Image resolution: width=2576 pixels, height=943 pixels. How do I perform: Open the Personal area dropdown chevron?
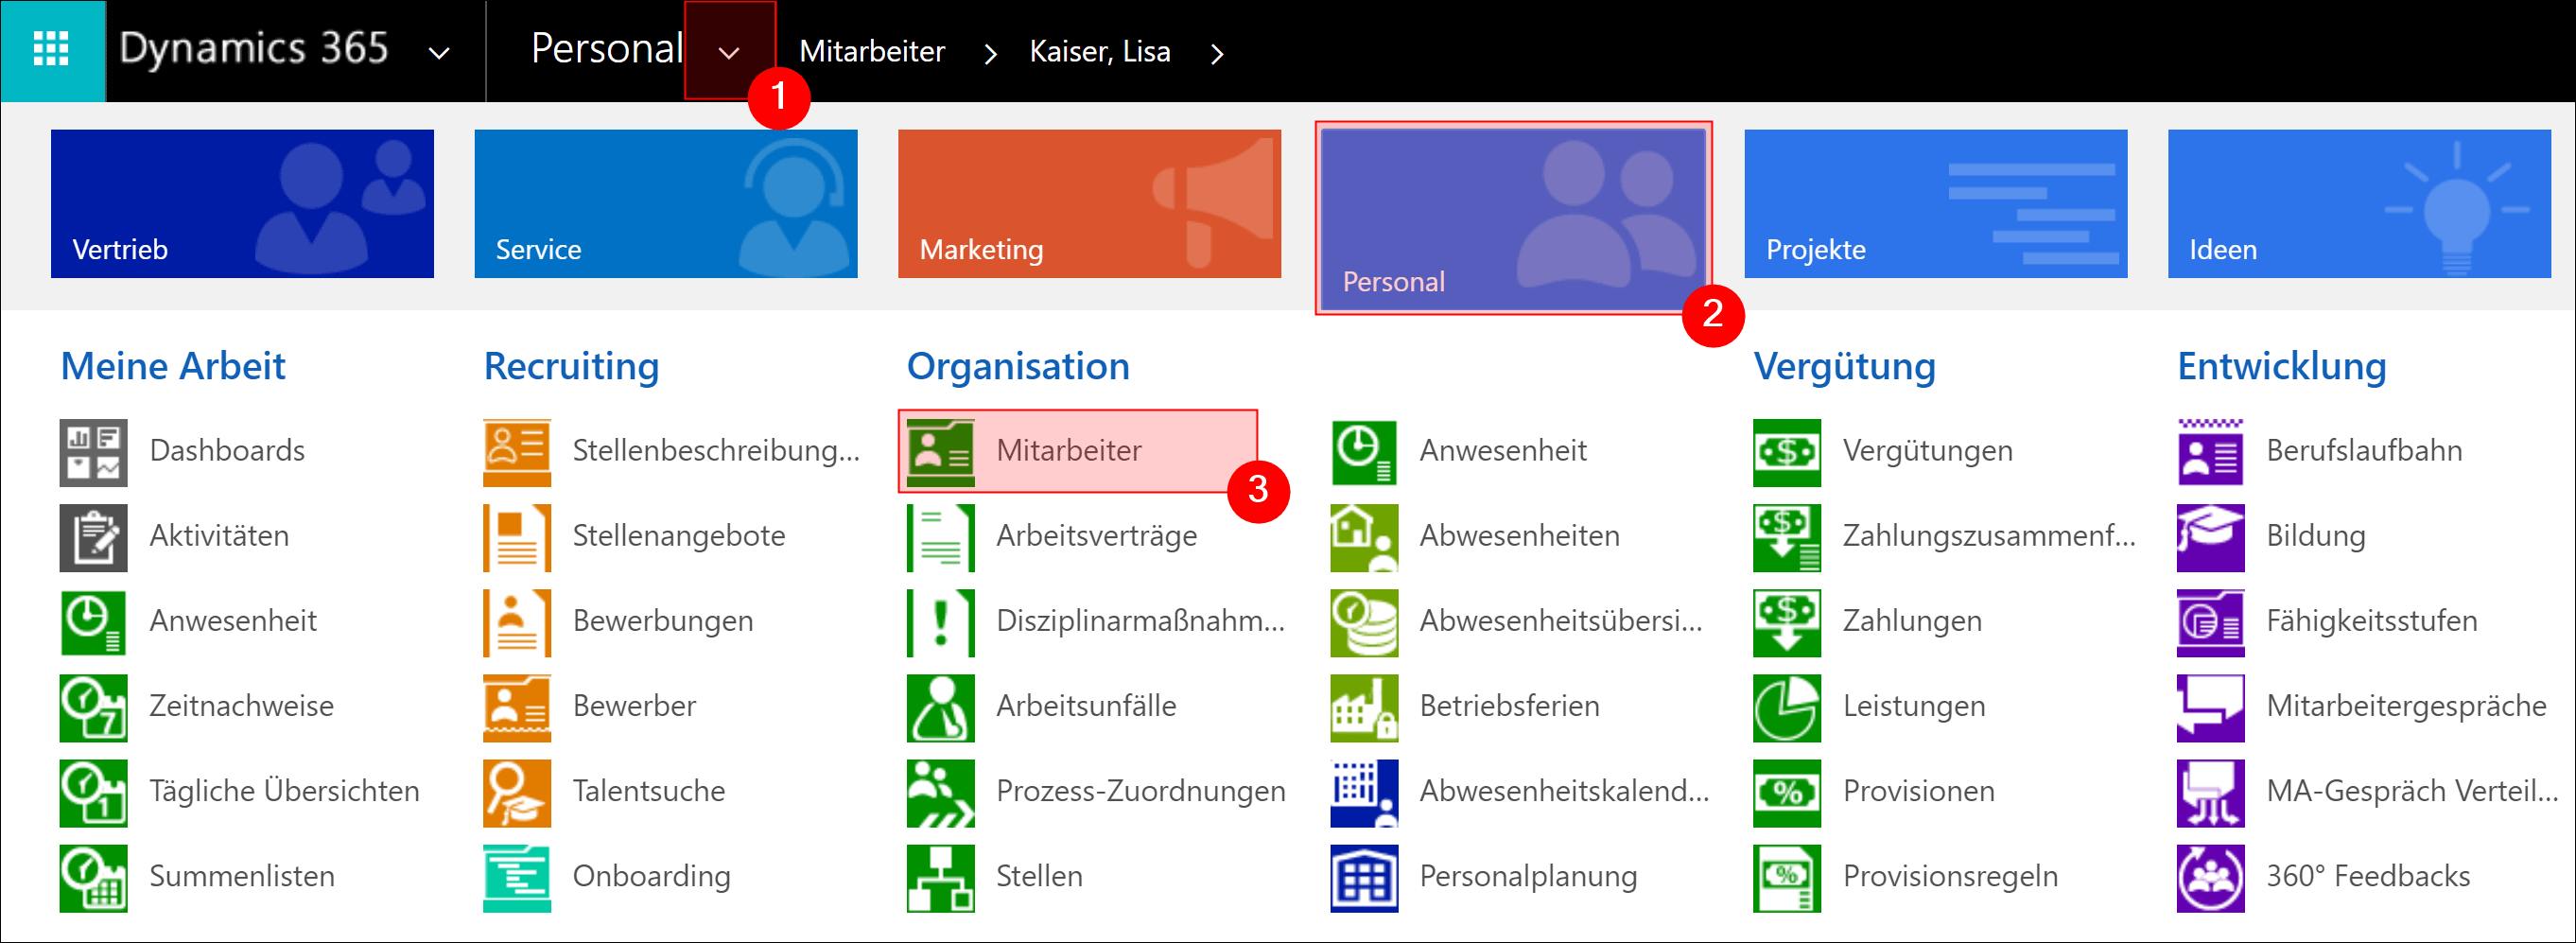click(x=729, y=52)
